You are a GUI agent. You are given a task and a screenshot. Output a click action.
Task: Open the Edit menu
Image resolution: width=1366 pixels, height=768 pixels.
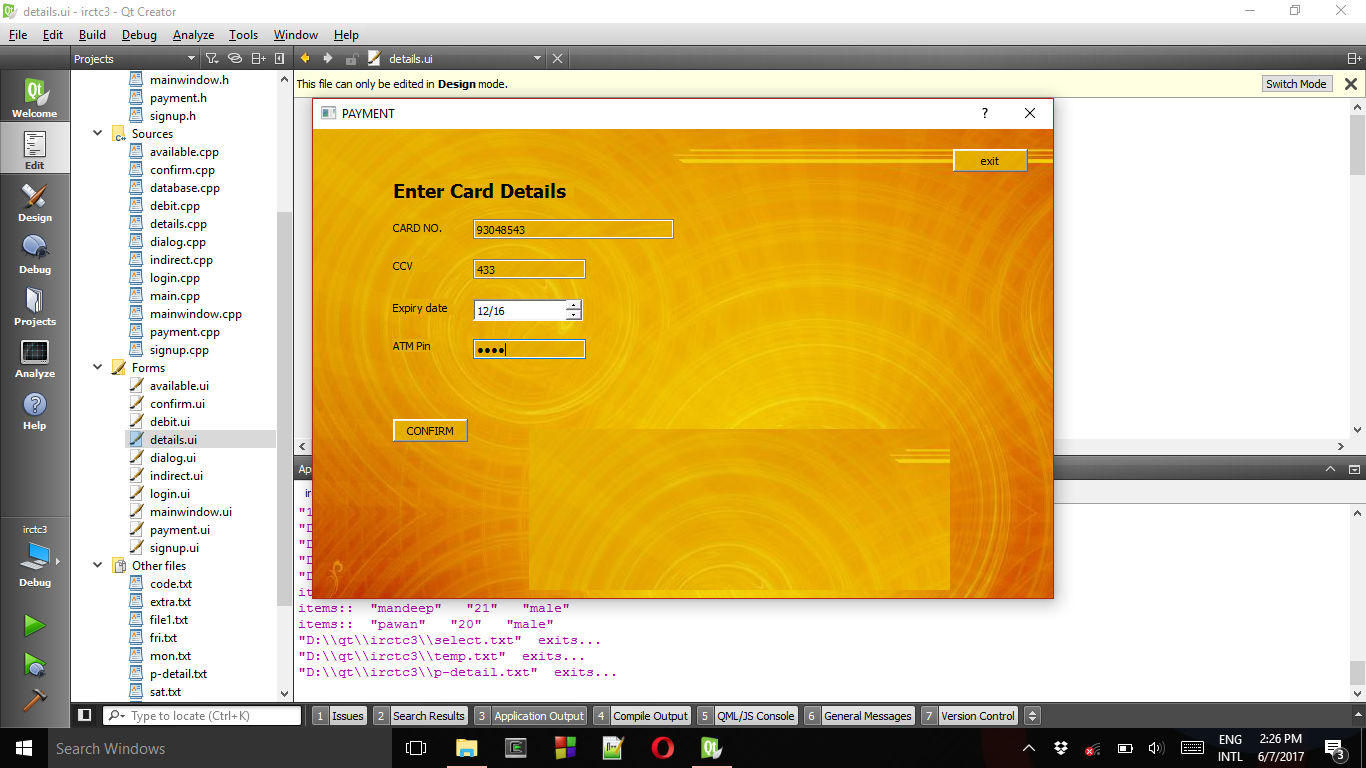53,34
